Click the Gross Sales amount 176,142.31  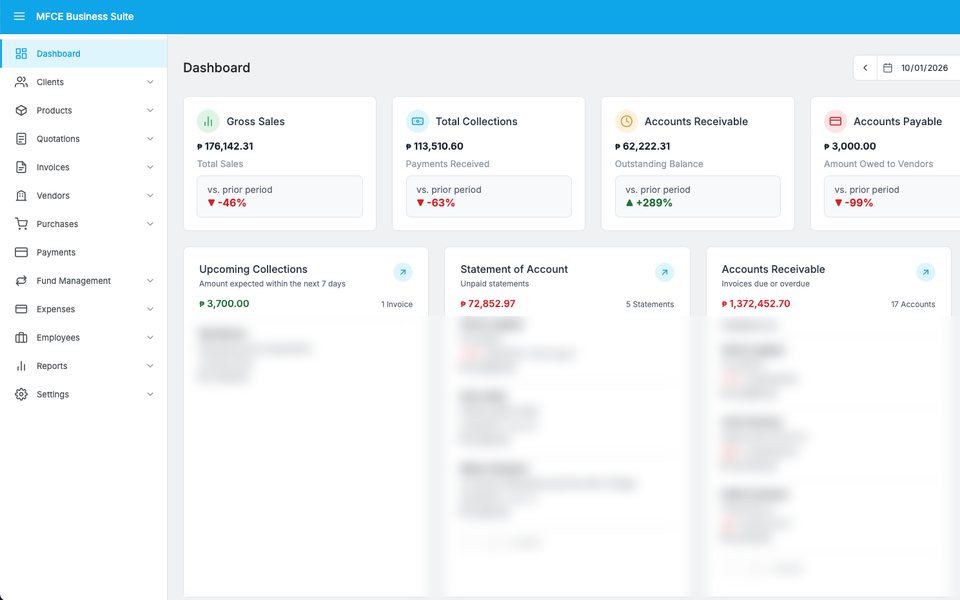(225, 146)
